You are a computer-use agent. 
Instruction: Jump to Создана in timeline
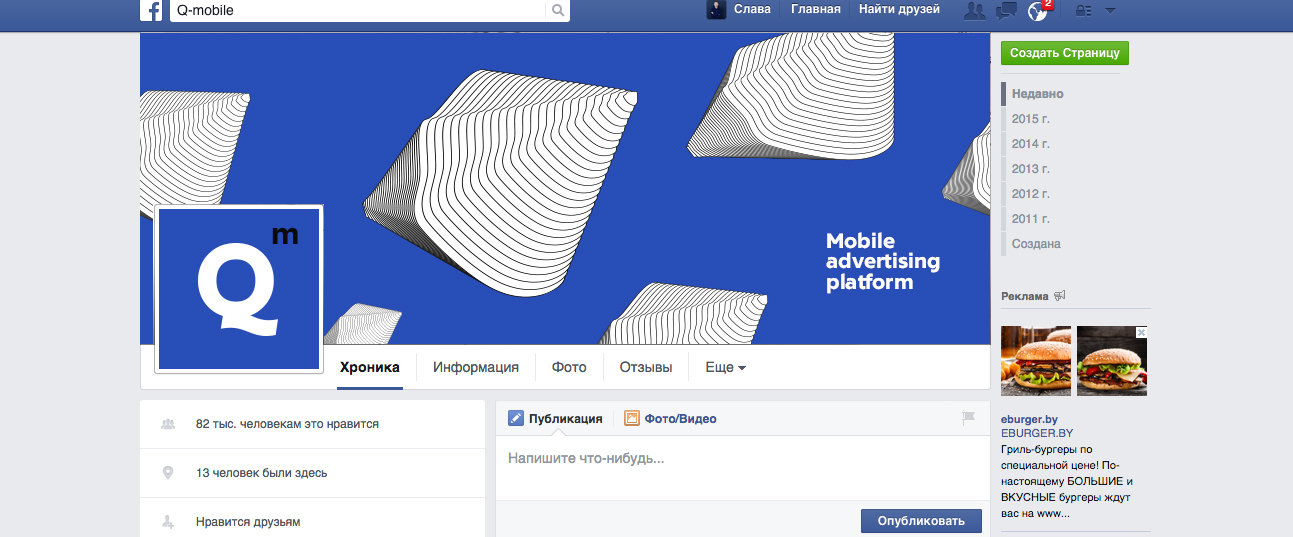pyautogui.click(x=1036, y=244)
